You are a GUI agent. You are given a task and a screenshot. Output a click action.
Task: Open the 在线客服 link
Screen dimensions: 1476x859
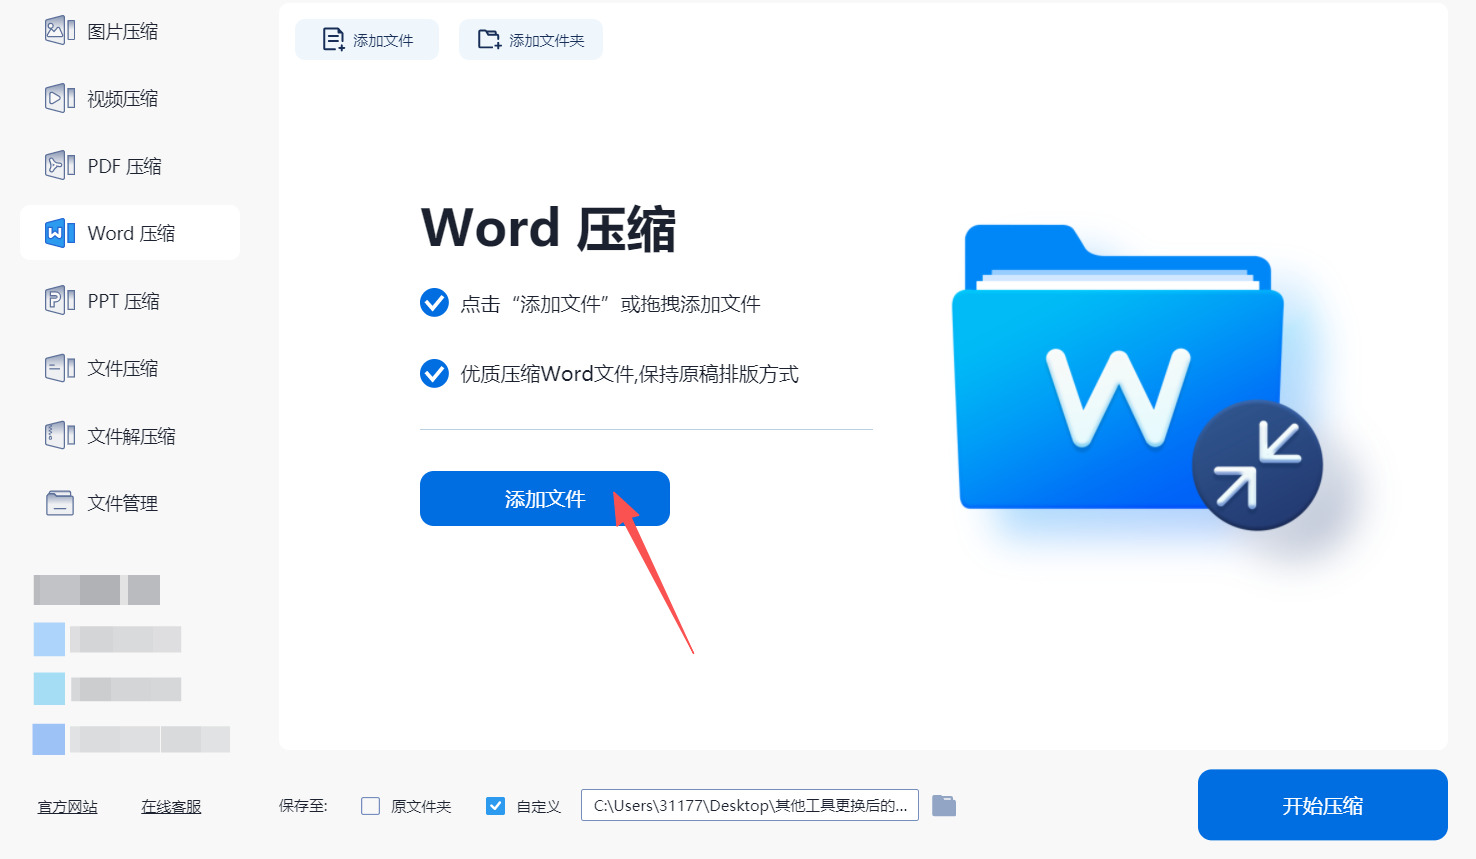click(x=171, y=807)
